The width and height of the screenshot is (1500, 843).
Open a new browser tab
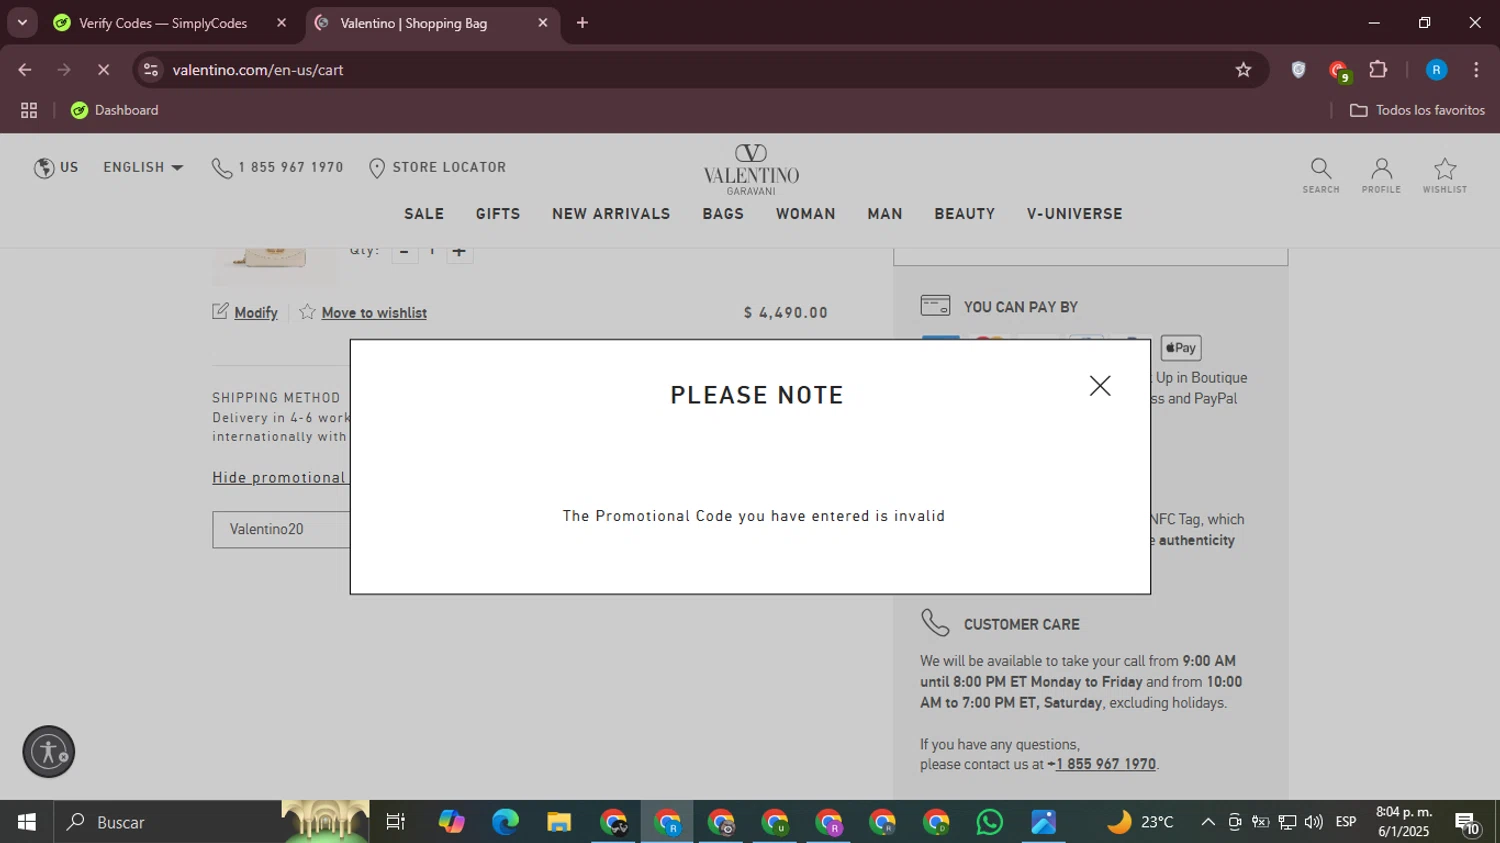click(x=583, y=23)
